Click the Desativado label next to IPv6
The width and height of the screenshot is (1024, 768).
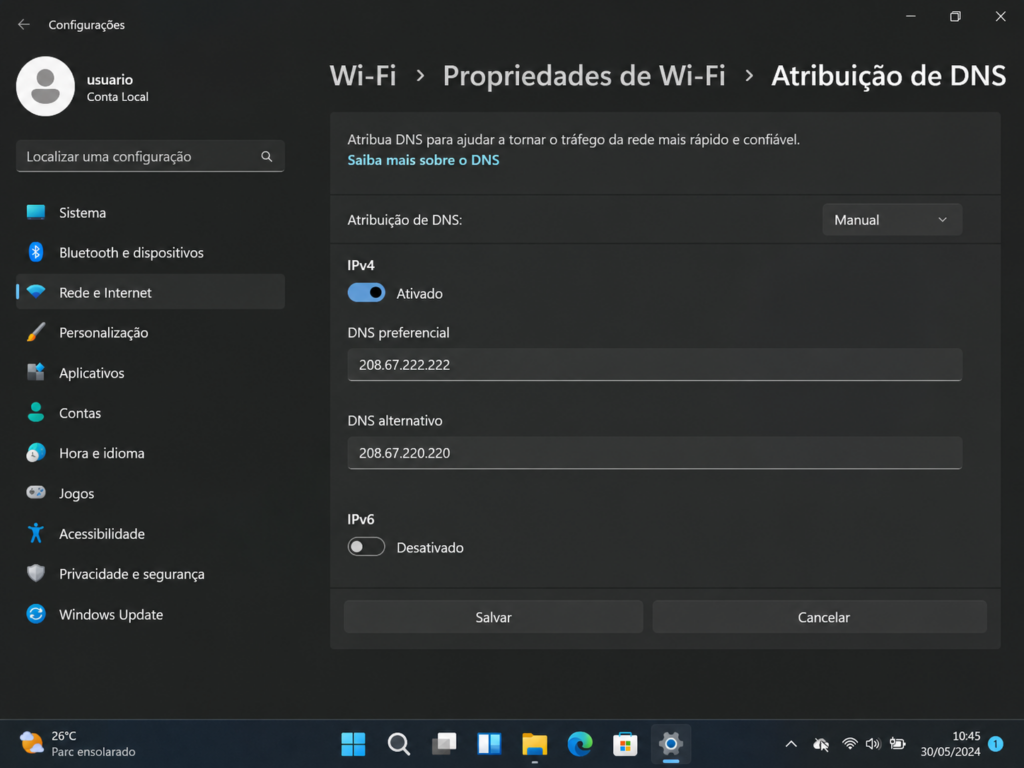tap(430, 547)
